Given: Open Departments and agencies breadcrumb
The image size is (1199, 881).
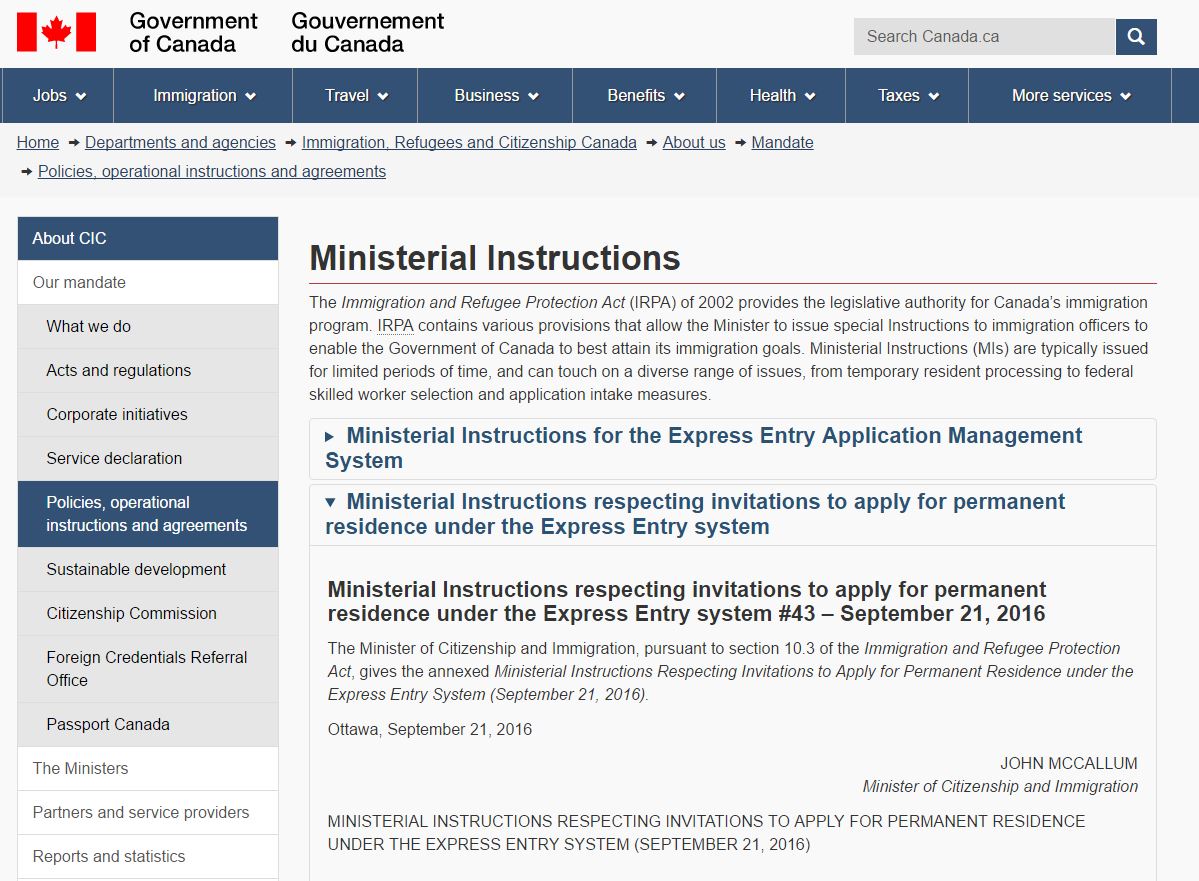Looking at the screenshot, I should pyautogui.click(x=180, y=143).
